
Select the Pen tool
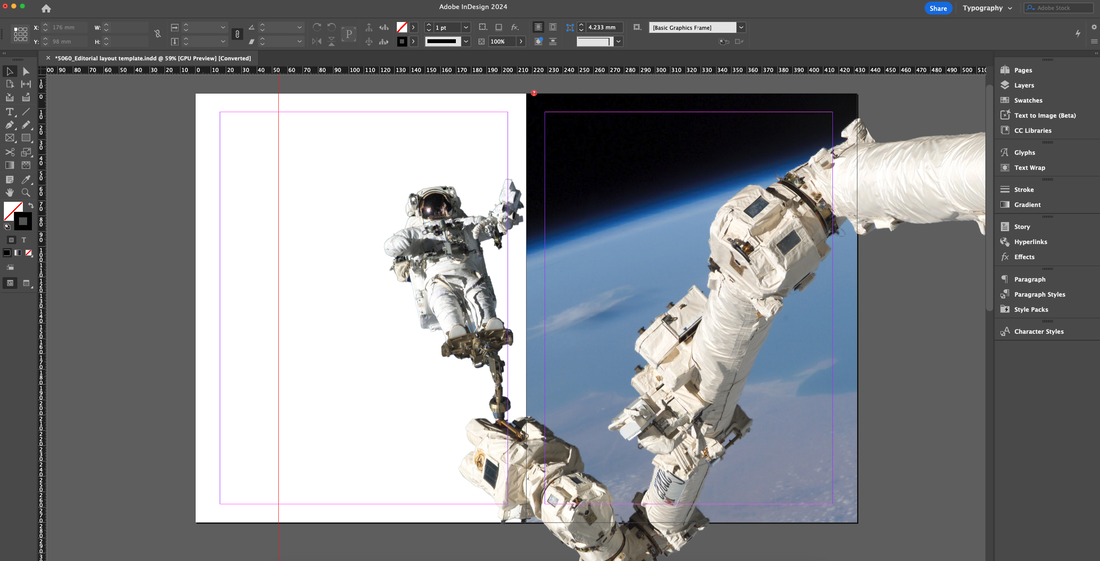point(10,125)
